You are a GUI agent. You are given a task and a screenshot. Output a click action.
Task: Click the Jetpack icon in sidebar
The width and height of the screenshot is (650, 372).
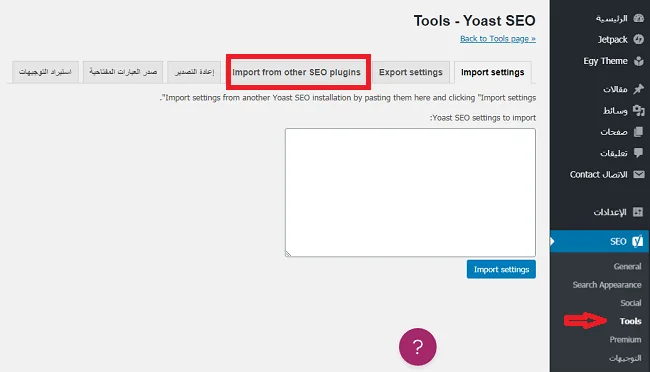638,39
